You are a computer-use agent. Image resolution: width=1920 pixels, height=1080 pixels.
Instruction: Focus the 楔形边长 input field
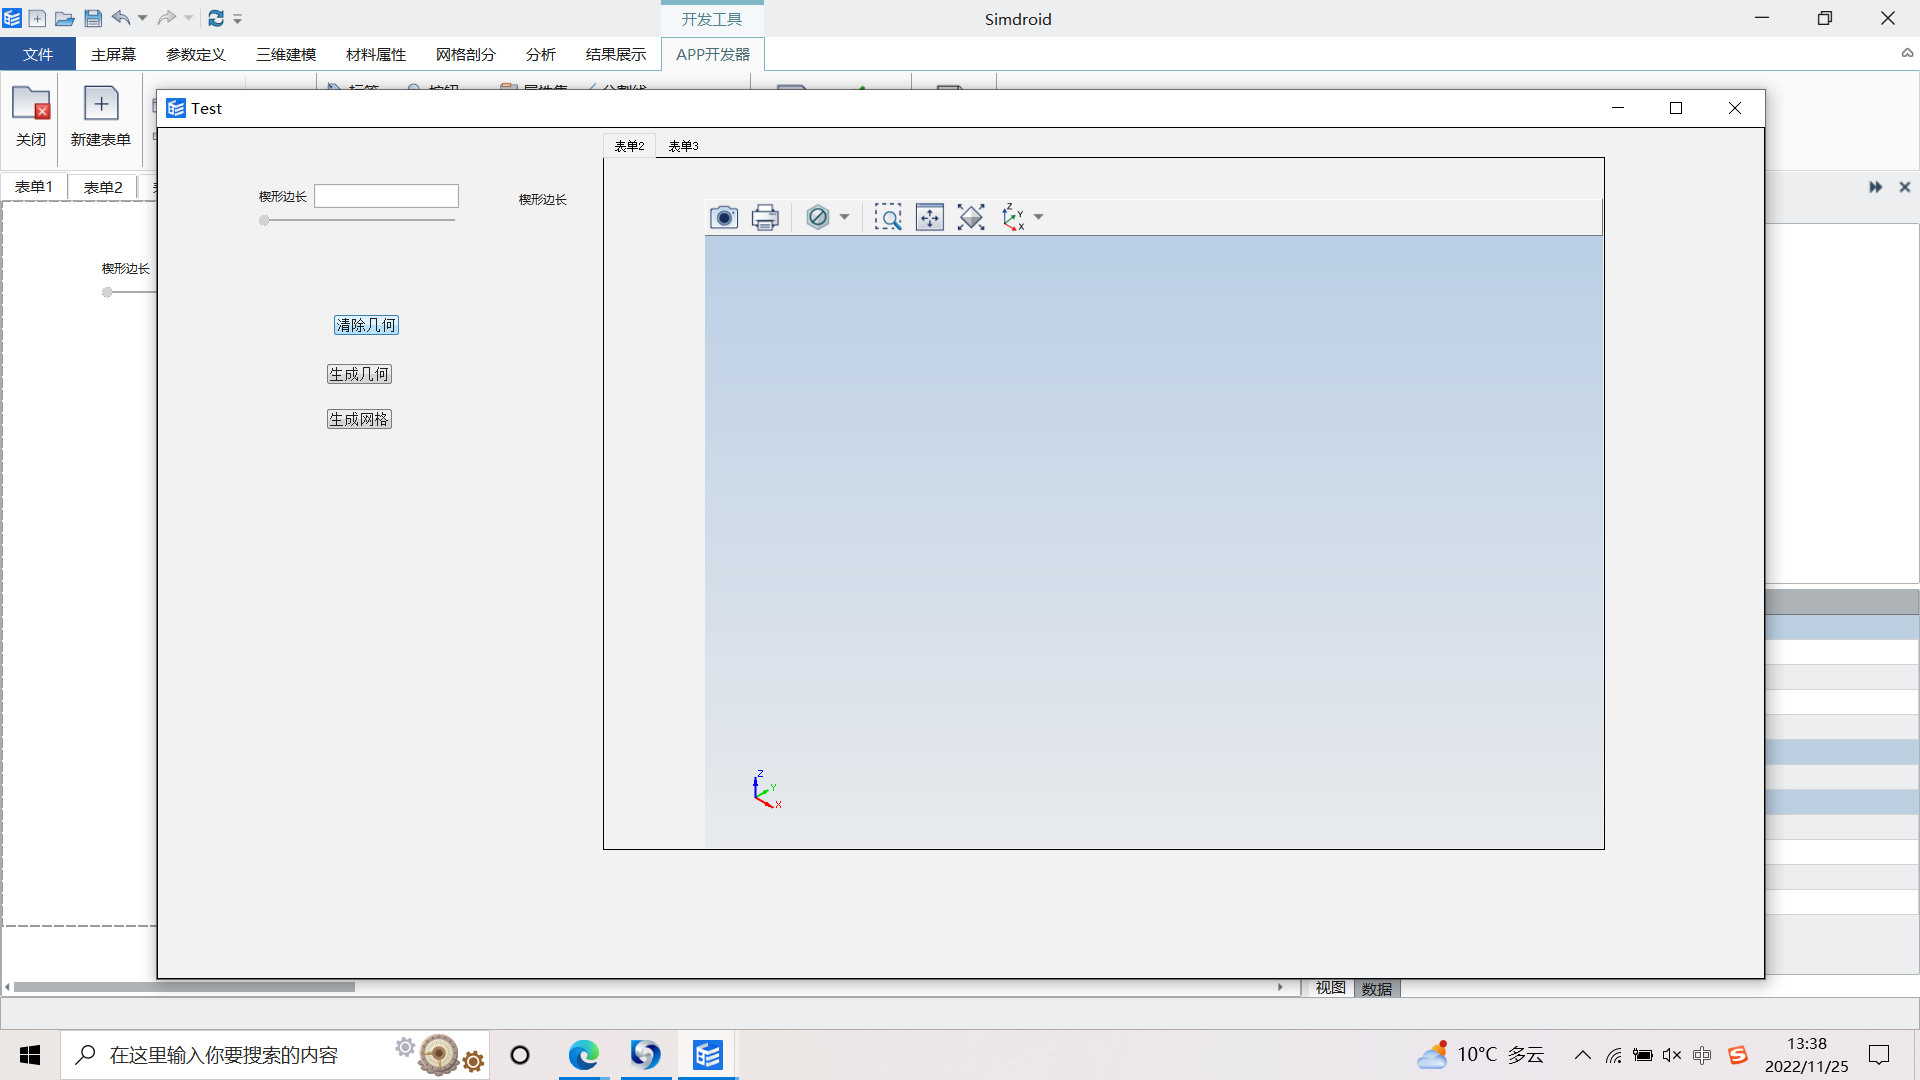click(386, 196)
